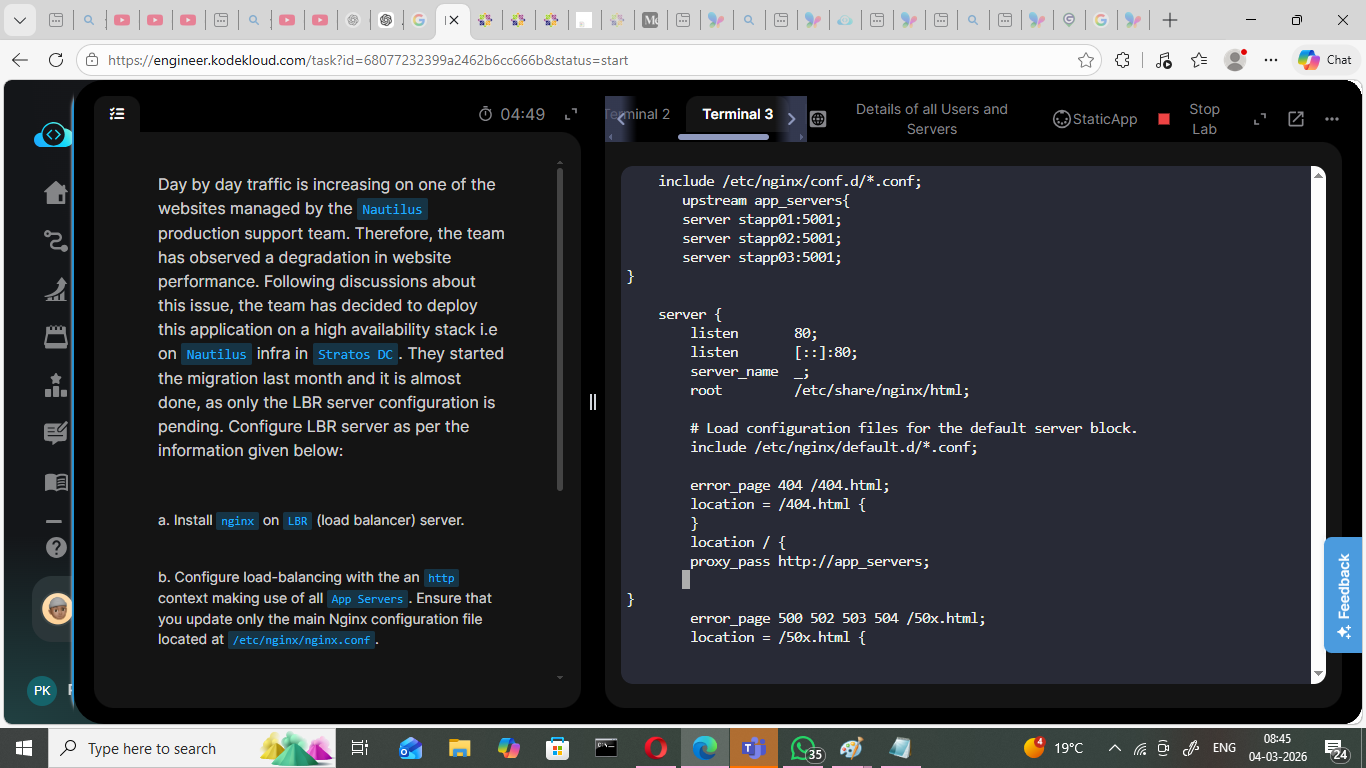Open Details of all Users and Servers

tap(931, 119)
